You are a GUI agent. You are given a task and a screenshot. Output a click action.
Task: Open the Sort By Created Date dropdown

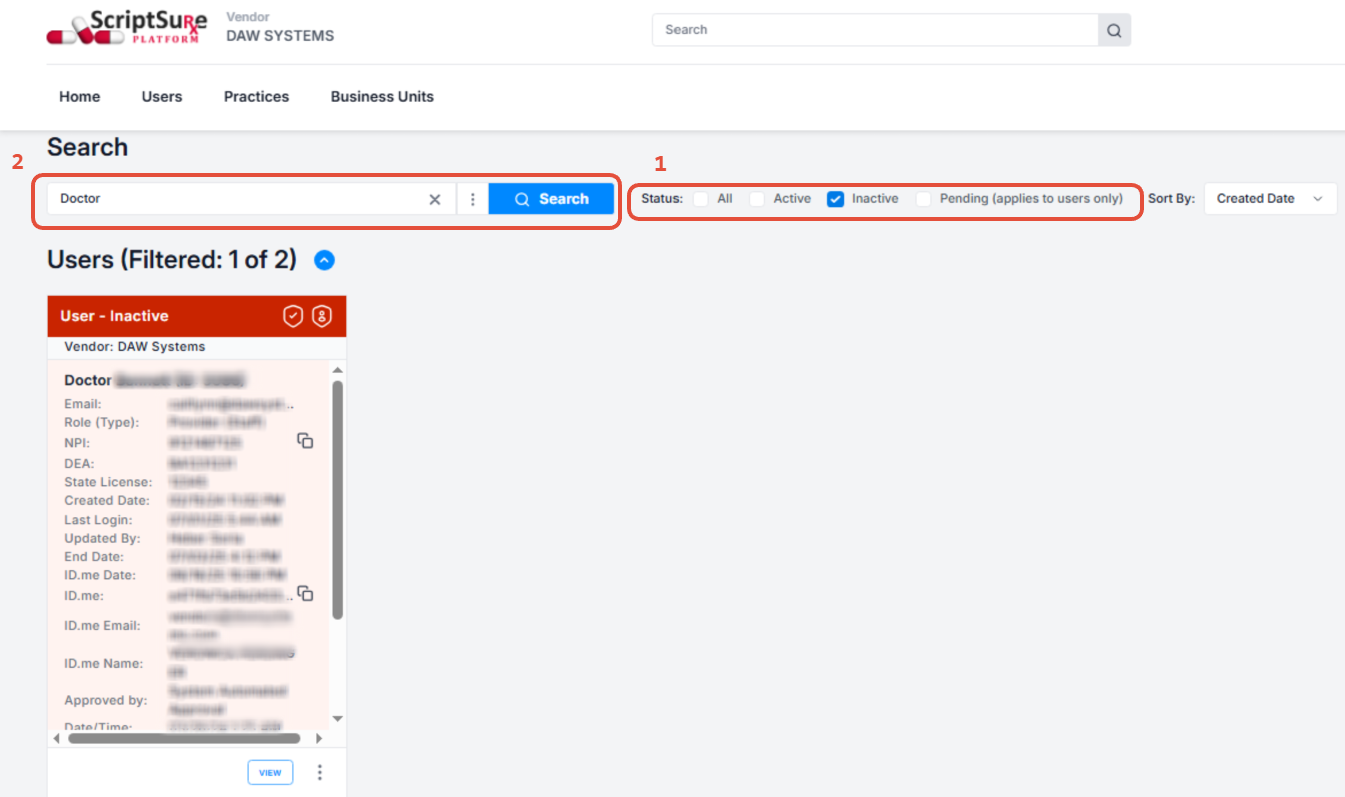(1270, 199)
